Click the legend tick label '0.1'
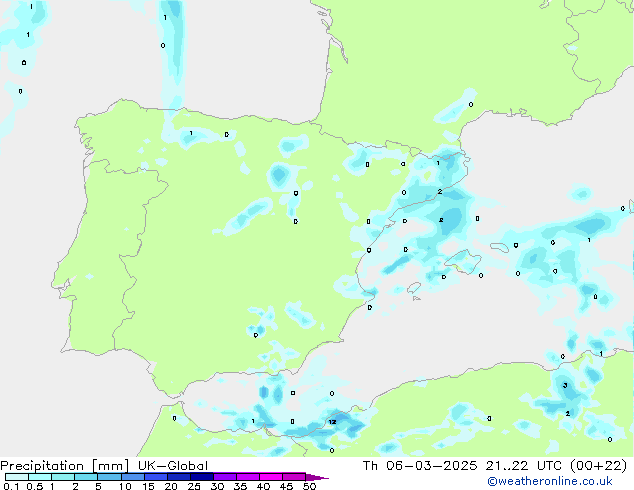Viewport: 634px width, 490px height. pyautogui.click(x=11, y=486)
